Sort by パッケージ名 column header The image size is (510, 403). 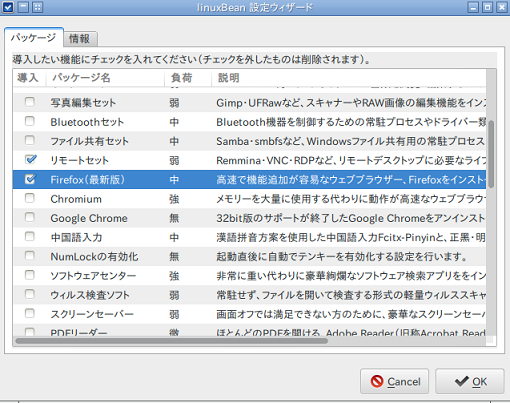pyautogui.click(x=105, y=78)
